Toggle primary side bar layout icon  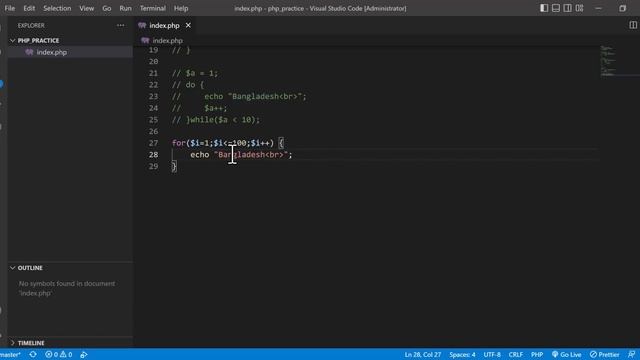pos(544,8)
